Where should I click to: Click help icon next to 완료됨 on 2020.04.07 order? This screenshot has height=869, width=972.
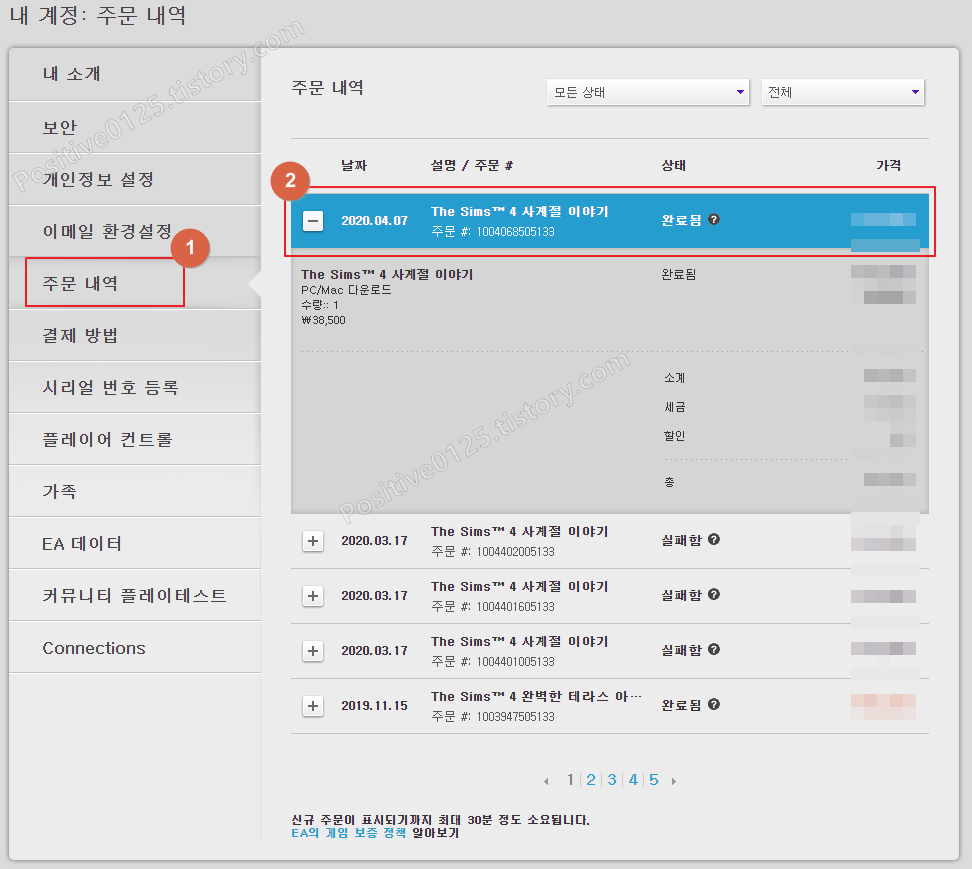(x=714, y=219)
